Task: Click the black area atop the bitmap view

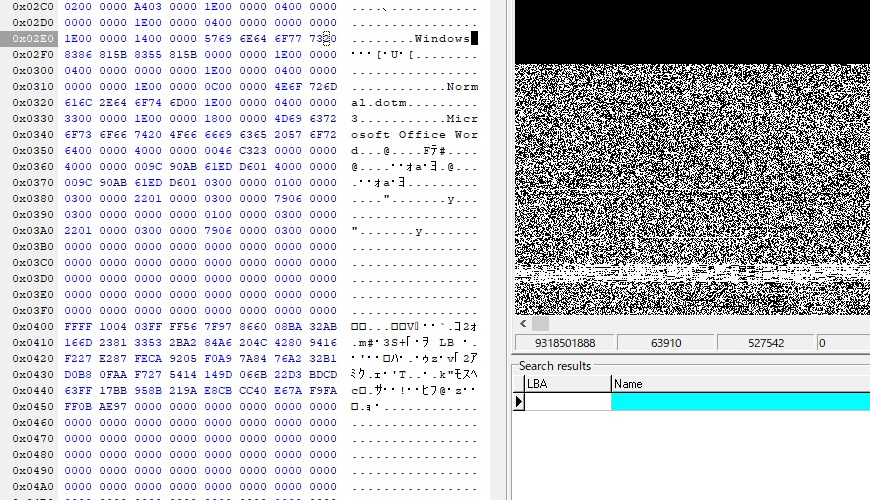Action: (692, 32)
